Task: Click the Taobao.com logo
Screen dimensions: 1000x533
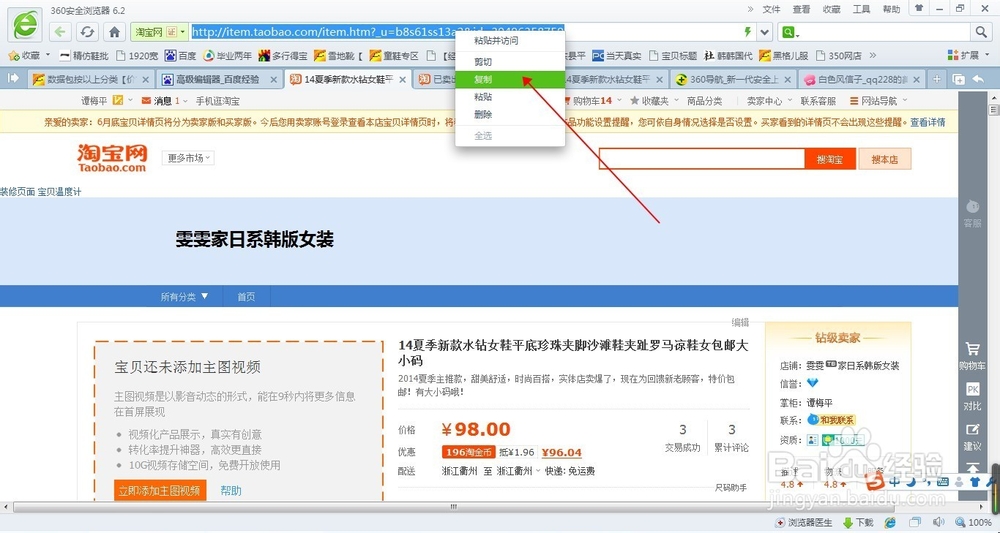Action: pyautogui.click(x=112, y=157)
